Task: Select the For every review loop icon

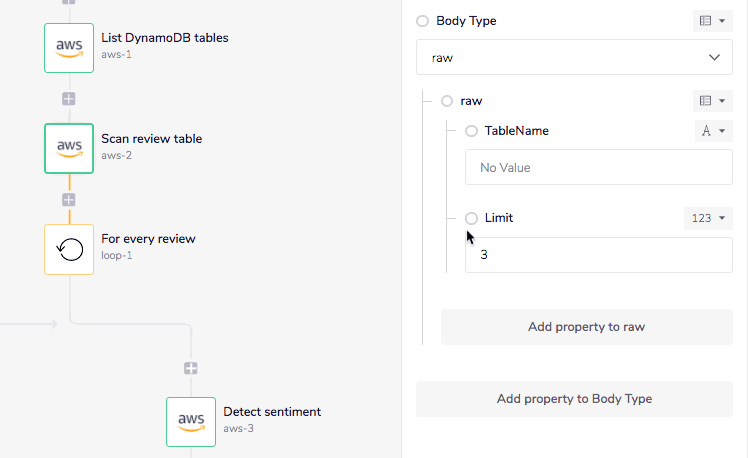Action: click(x=69, y=249)
